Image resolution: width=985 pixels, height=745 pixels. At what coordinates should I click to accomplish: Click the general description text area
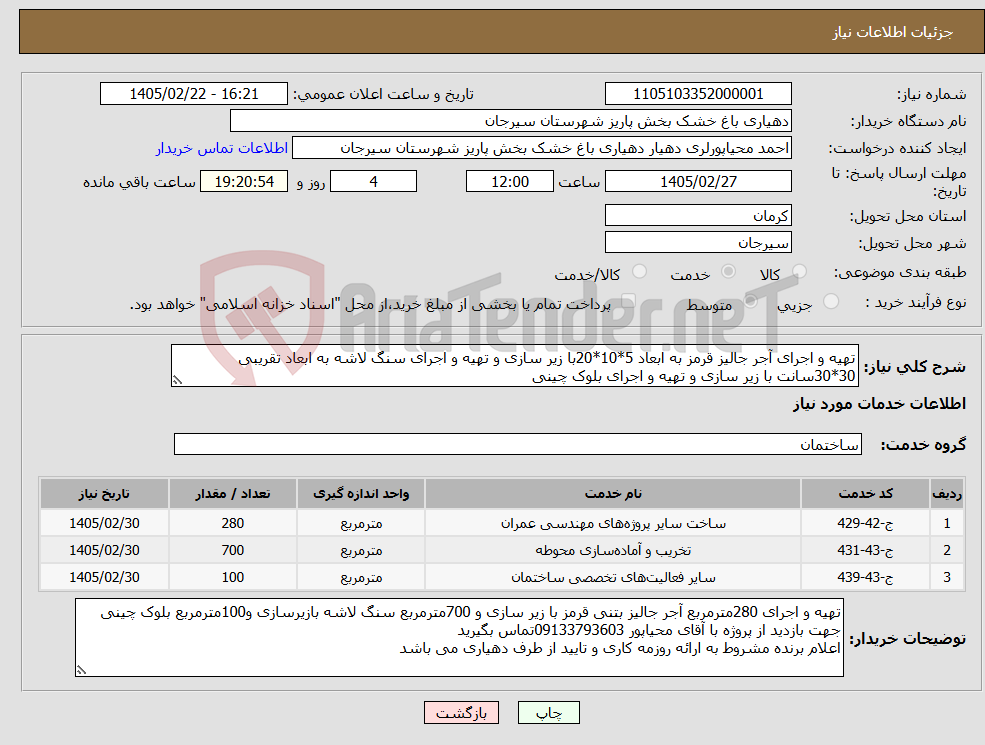pos(514,366)
